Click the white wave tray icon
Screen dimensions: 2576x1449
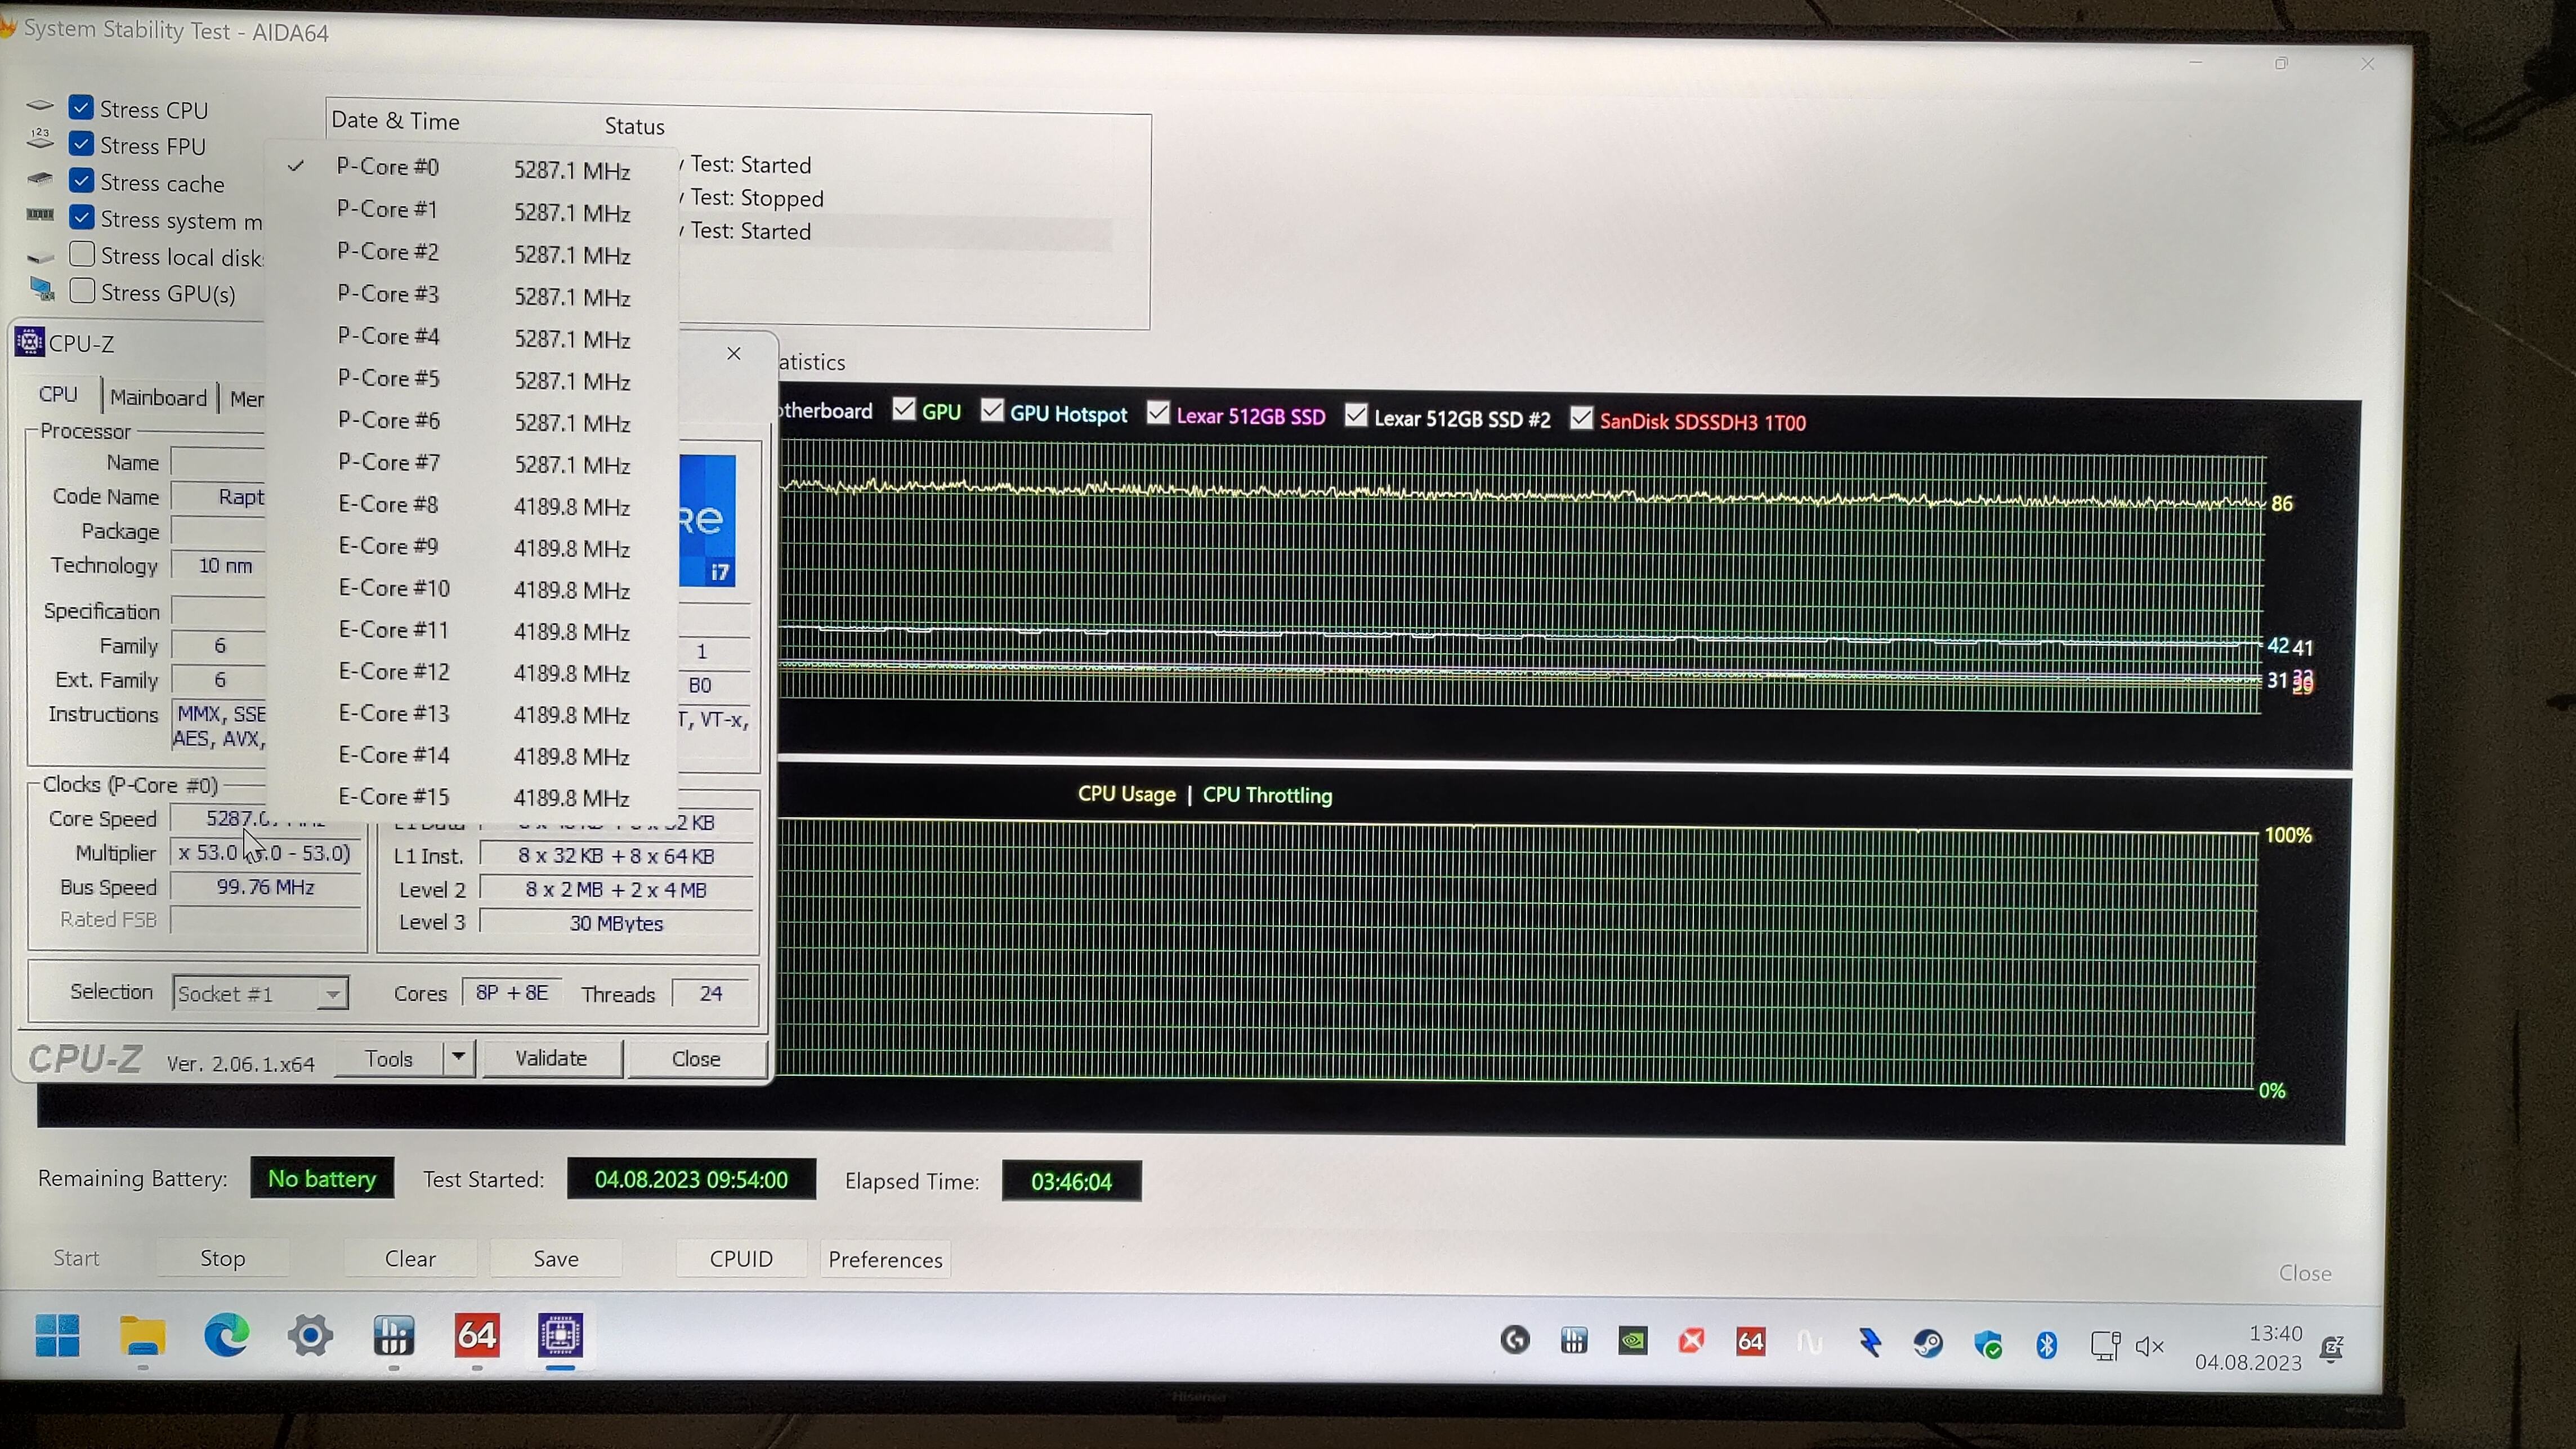[x=1810, y=1342]
